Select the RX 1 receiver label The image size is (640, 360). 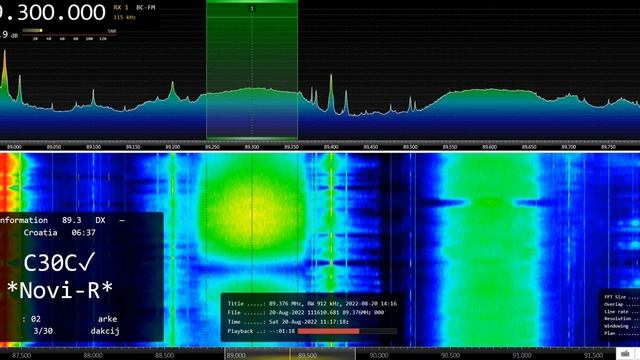pos(121,7)
